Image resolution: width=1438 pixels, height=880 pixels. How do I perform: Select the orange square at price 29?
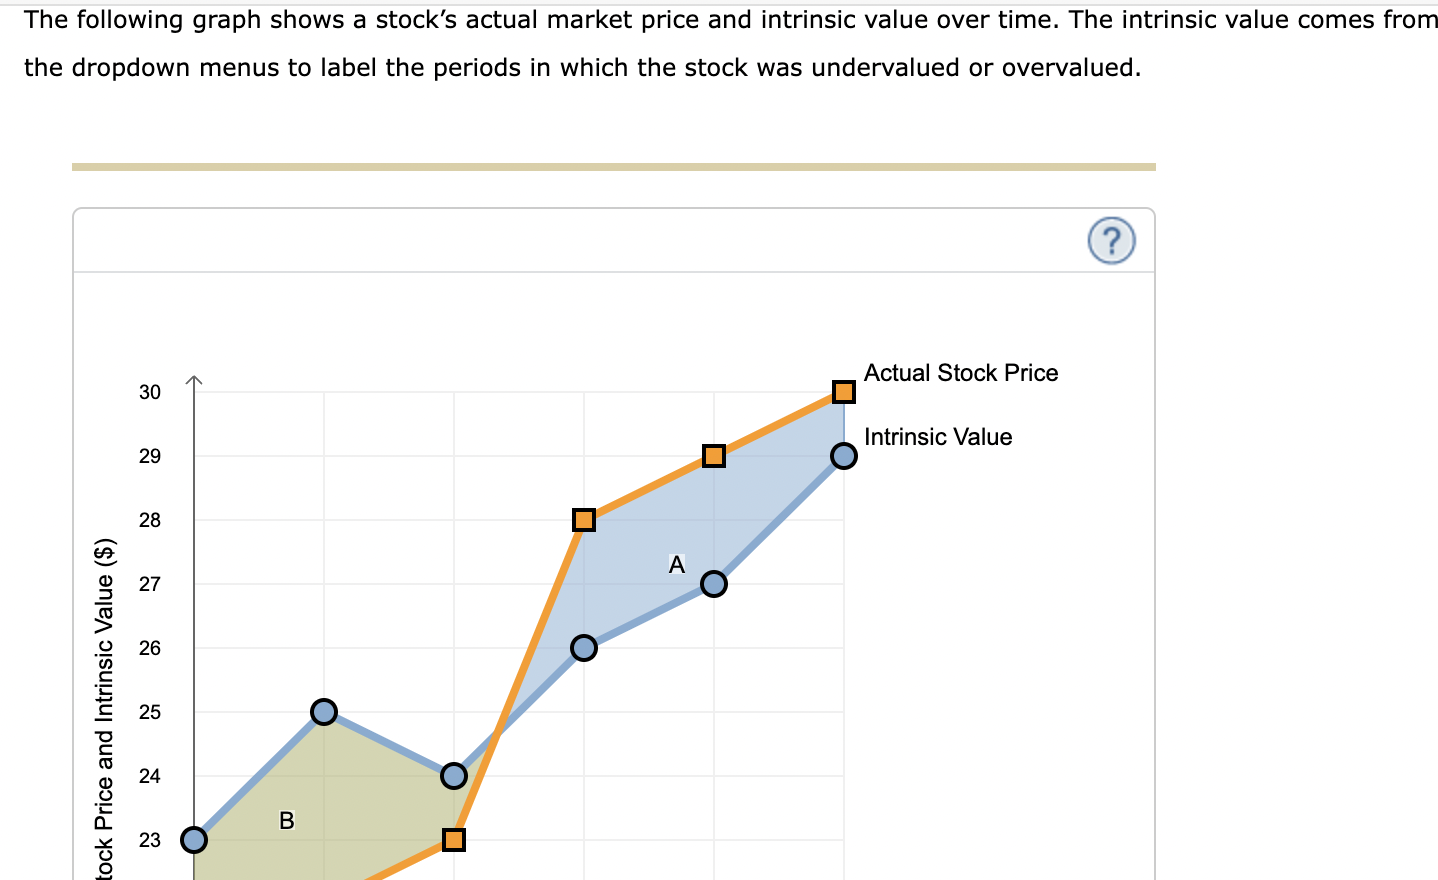pyautogui.click(x=714, y=456)
